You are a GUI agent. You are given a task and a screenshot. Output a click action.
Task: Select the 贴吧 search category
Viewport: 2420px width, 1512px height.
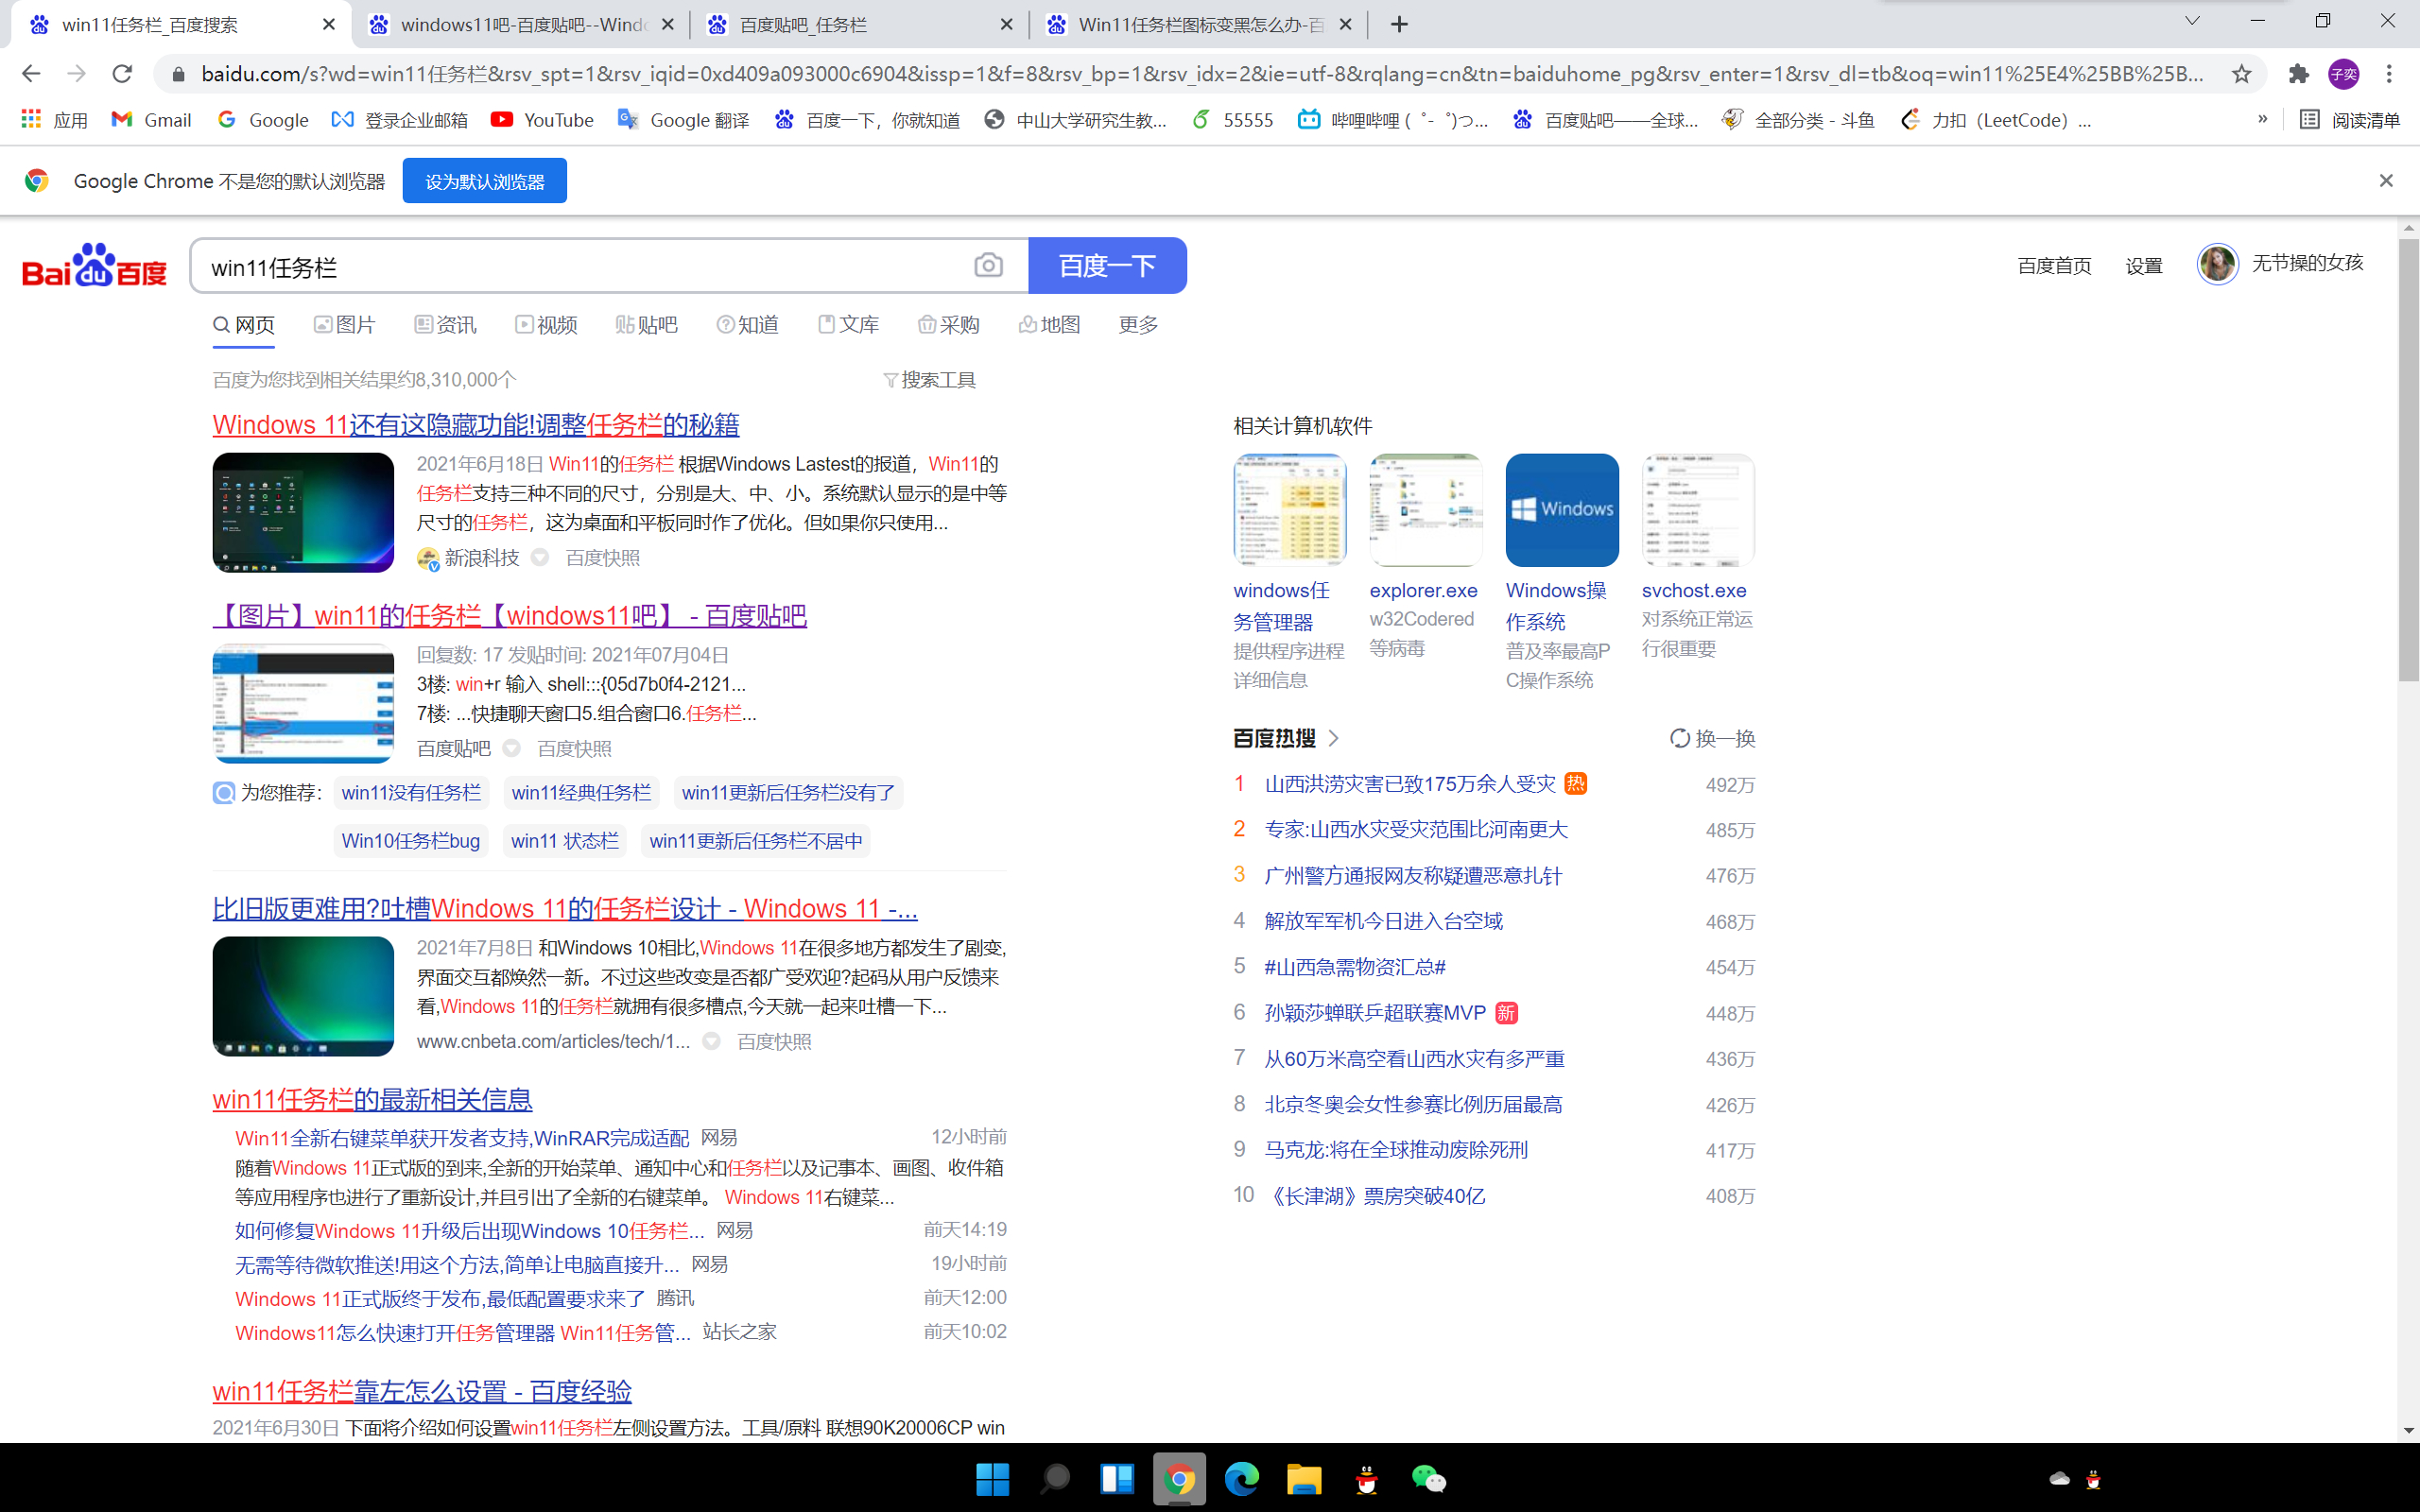tap(646, 325)
